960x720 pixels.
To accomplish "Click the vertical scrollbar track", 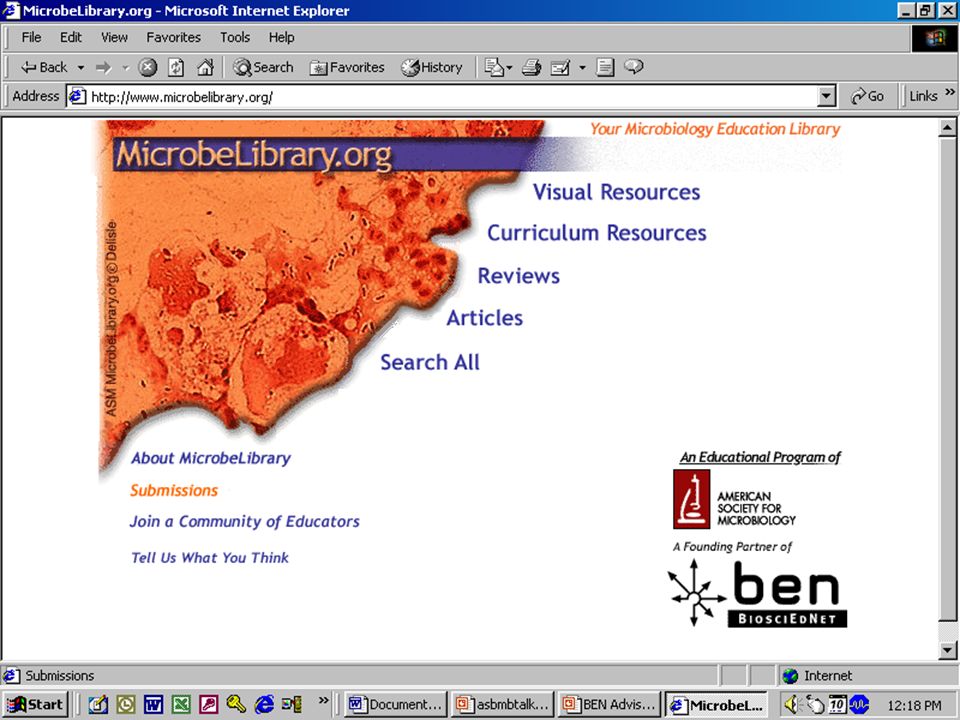I will pyautogui.click(x=947, y=631).
